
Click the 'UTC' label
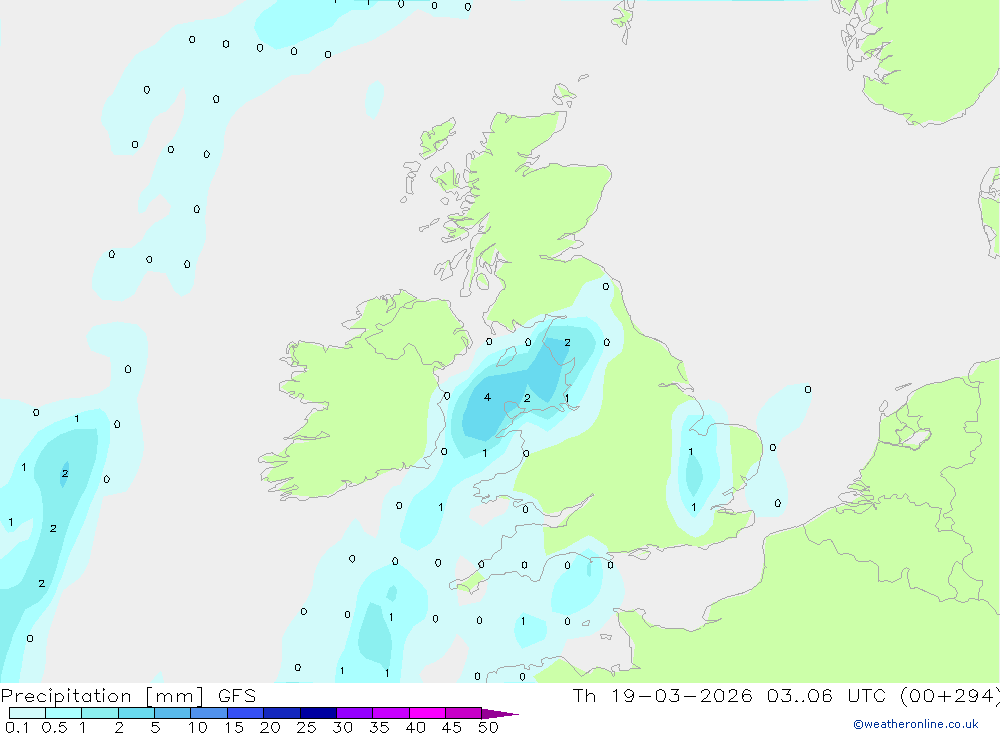point(867,696)
